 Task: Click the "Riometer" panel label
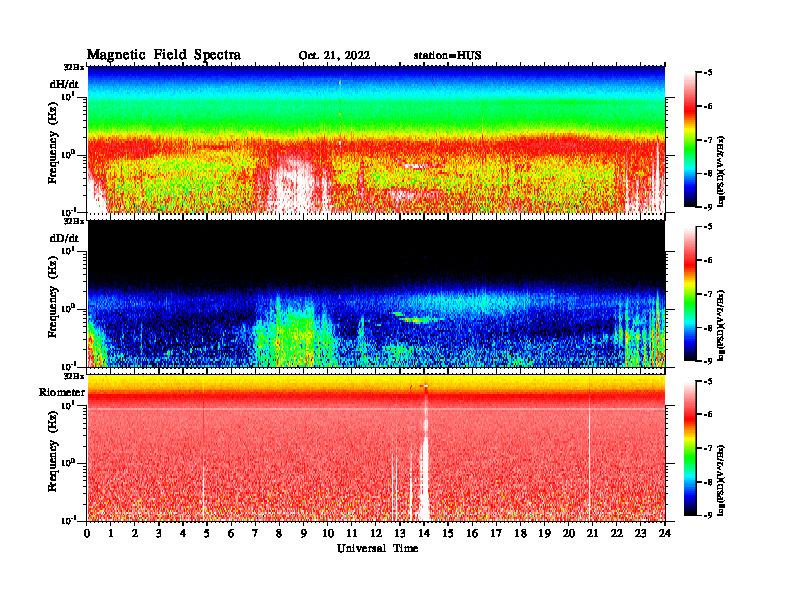pos(62,392)
